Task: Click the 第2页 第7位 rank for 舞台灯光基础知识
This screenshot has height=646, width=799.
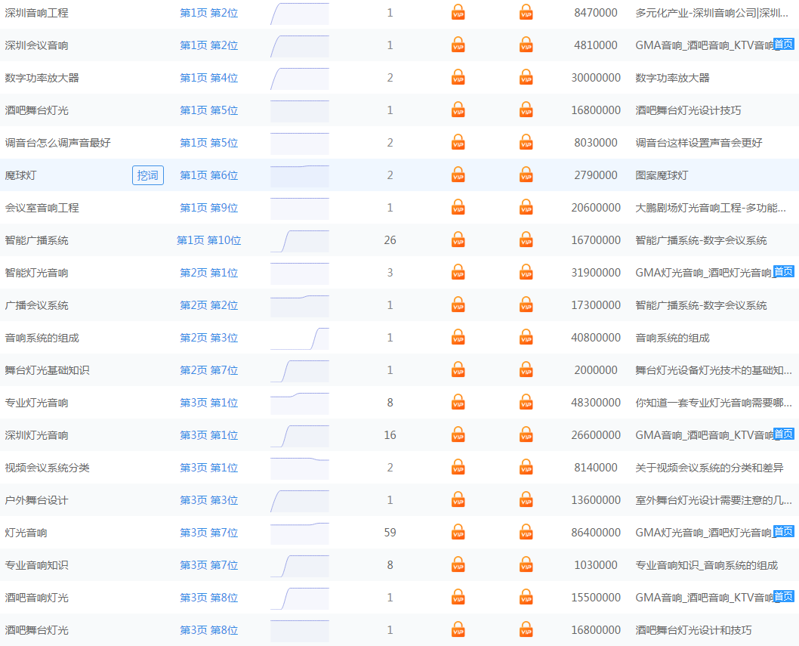Action: pyautogui.click(x=209, y=370)
